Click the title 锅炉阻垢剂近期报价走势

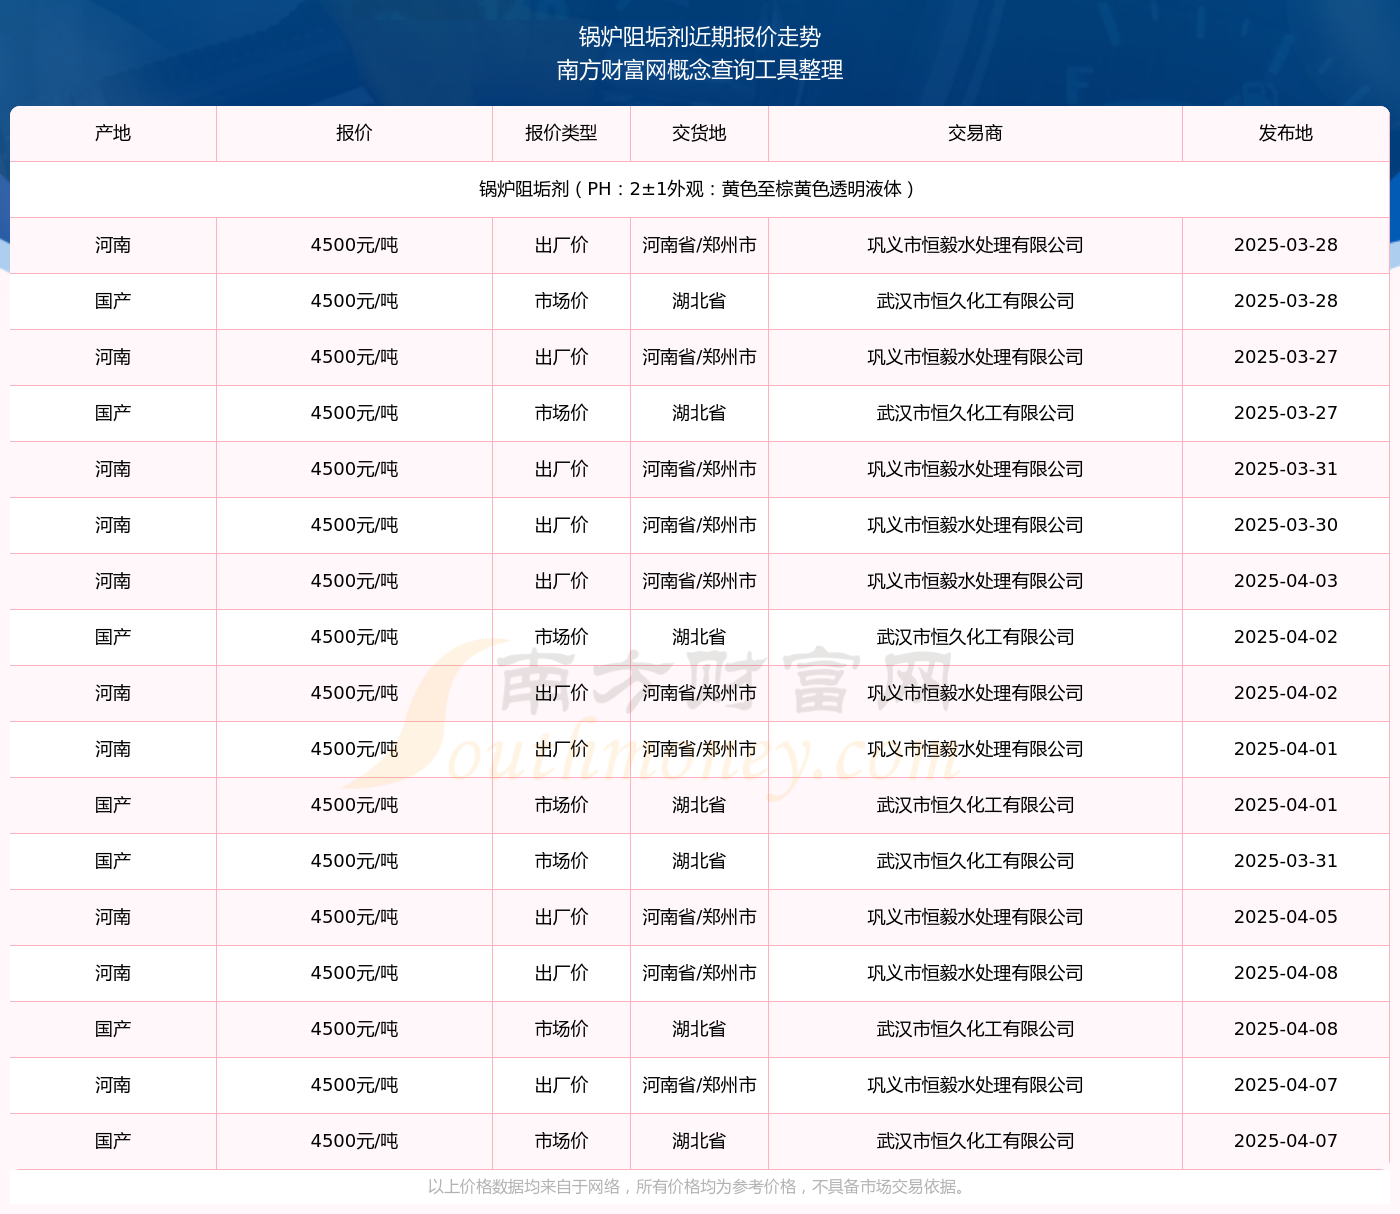[700, 37]
